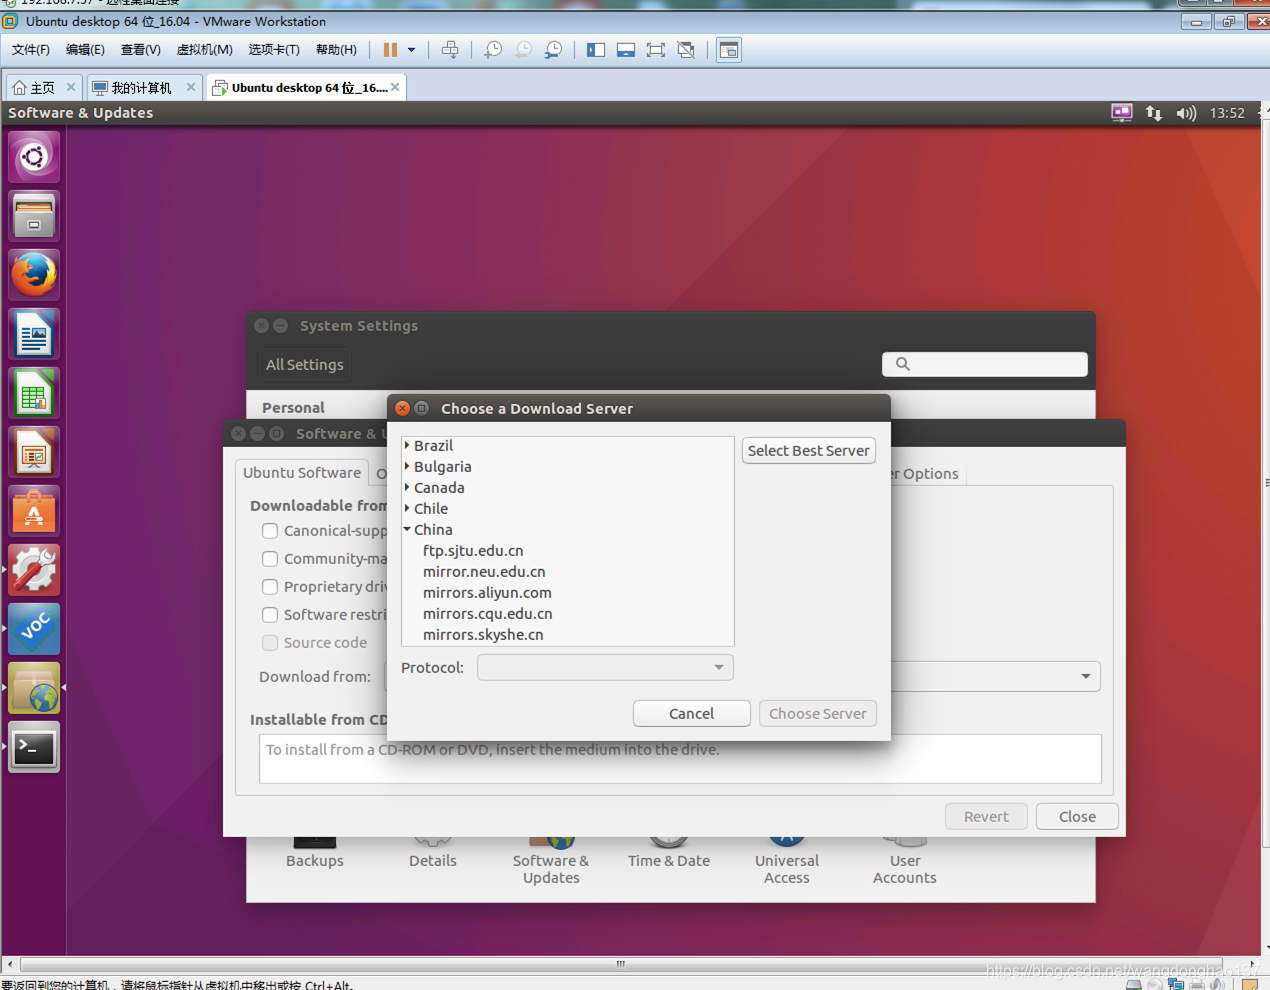Open VMware power options dropdown arrow
1270x990 pixels.
click(411, 50)
